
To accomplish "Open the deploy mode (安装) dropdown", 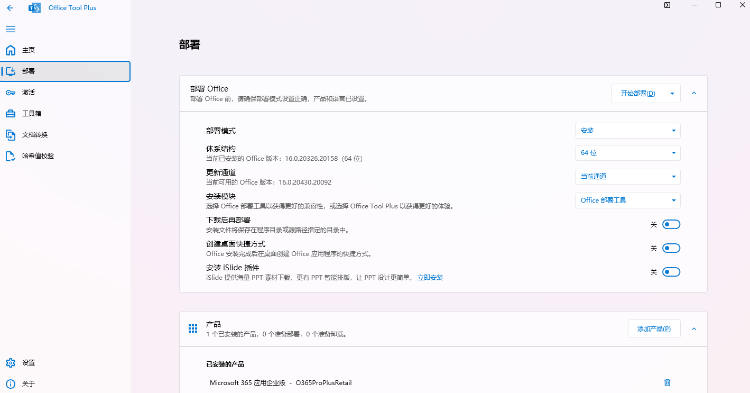I will 628,131.
